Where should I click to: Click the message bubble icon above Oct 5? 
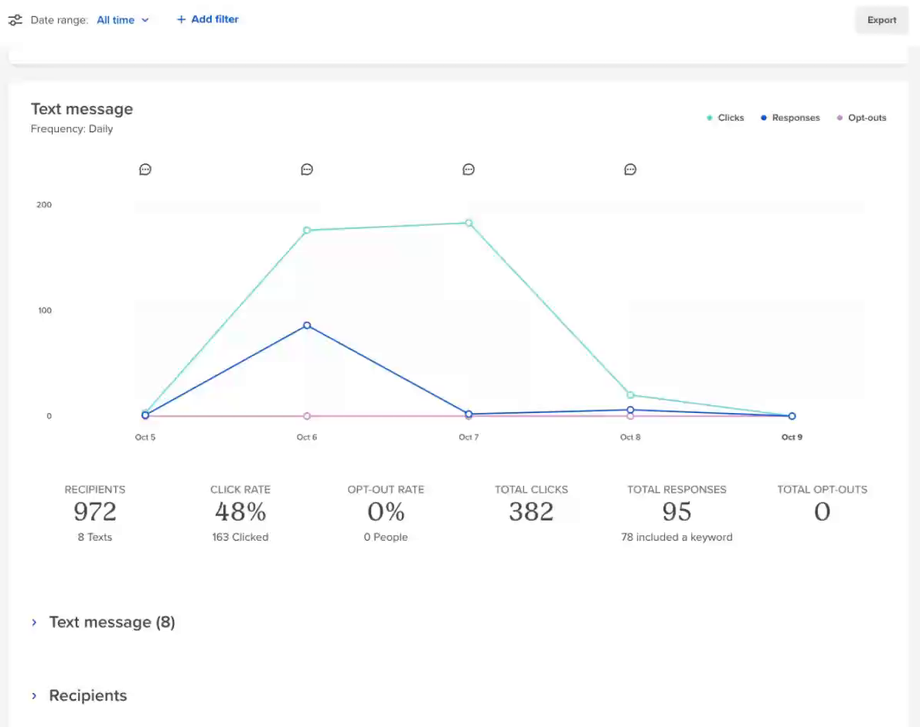pyautogui.click(x=146, y=170)
